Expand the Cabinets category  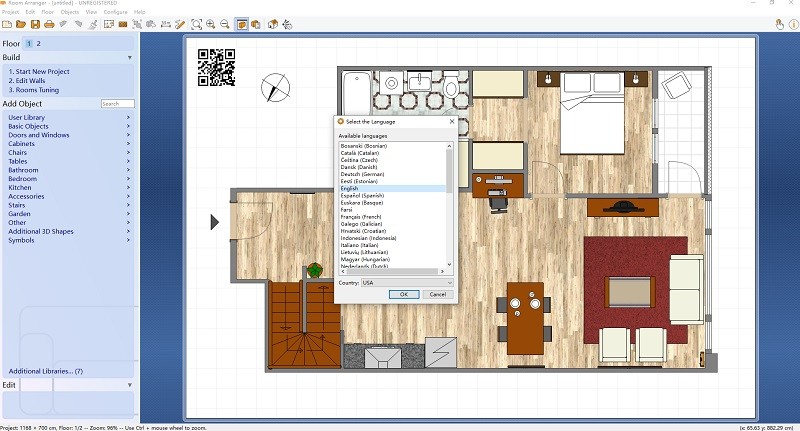[68, 143]
